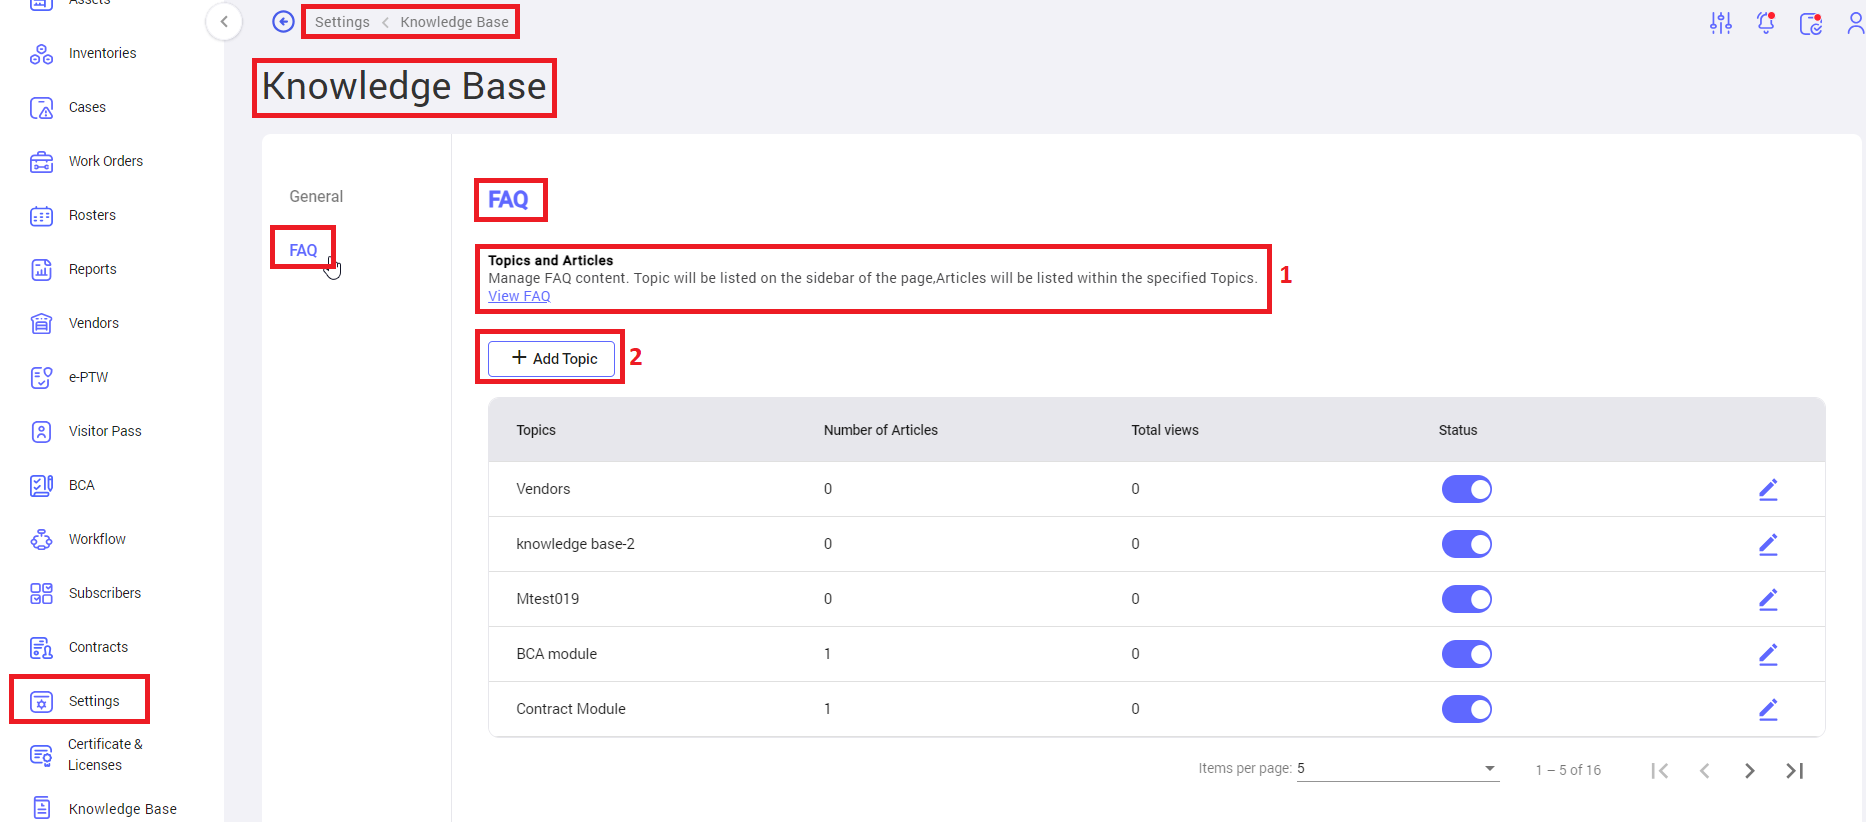Click the circled back arrow icon
Screen dimensions: 1866x822
[x=283, y=22]
